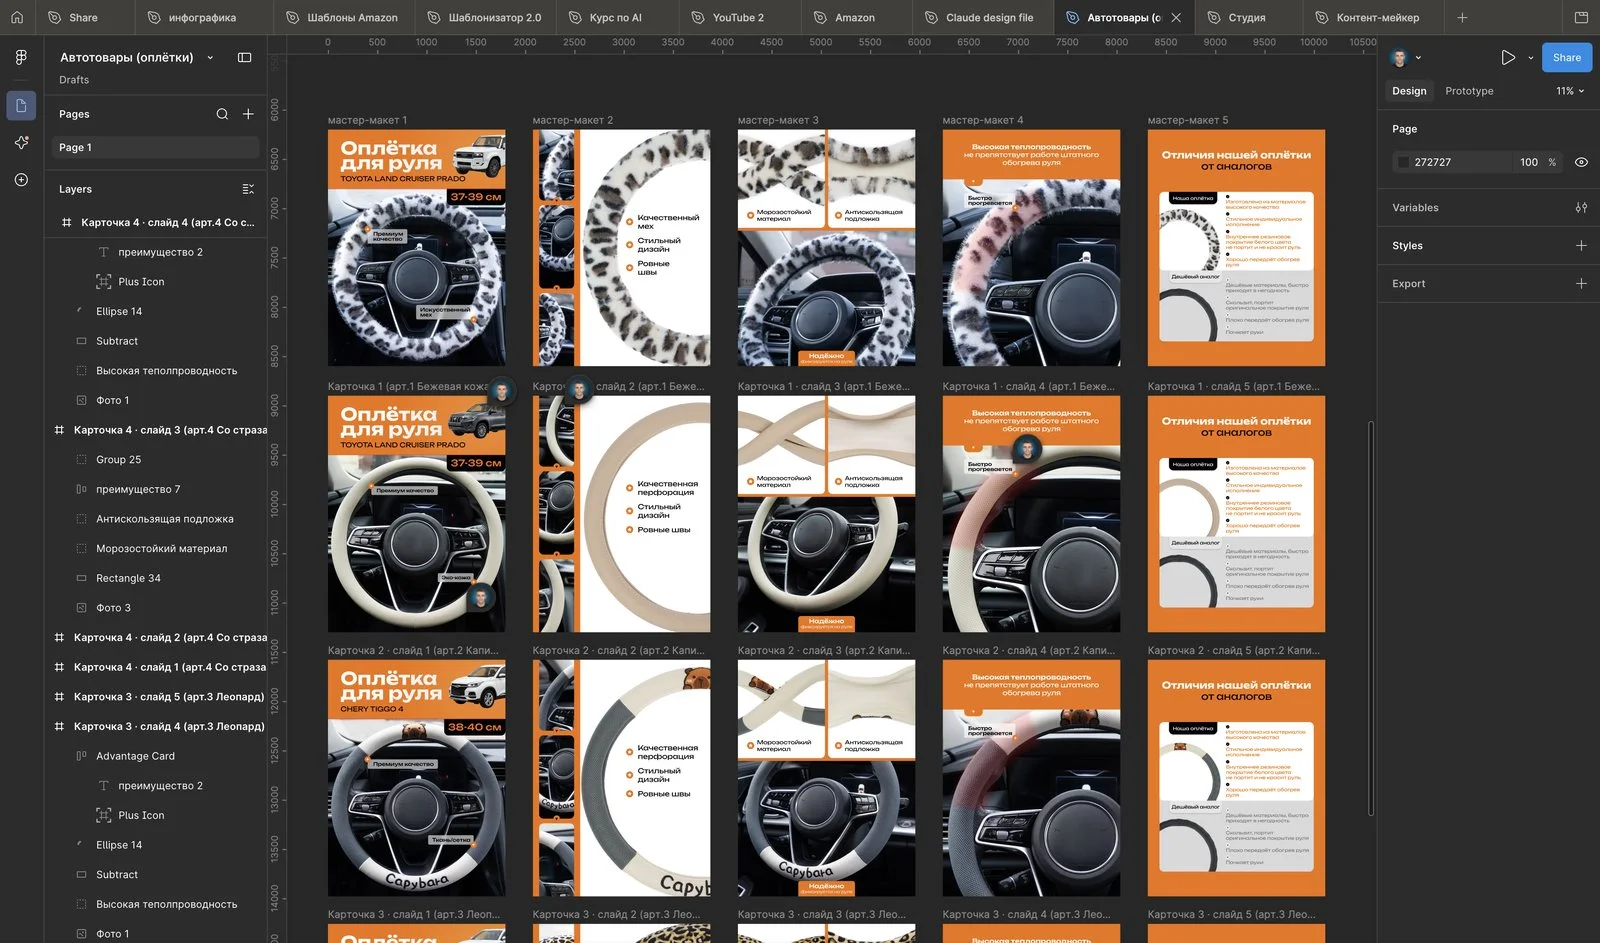Click the 272727 page color swatch
Viewport: 1600px width, 943px height.
[1403, 162]
